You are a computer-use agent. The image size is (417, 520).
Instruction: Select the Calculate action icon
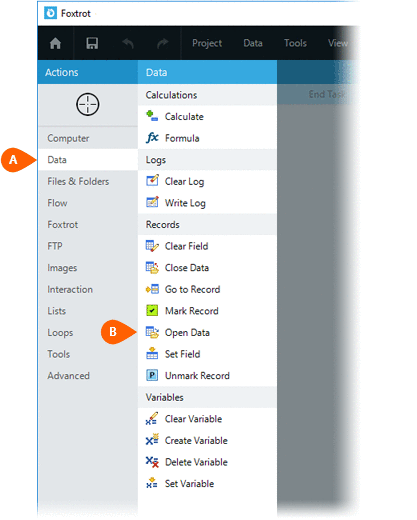pos(152,116)
